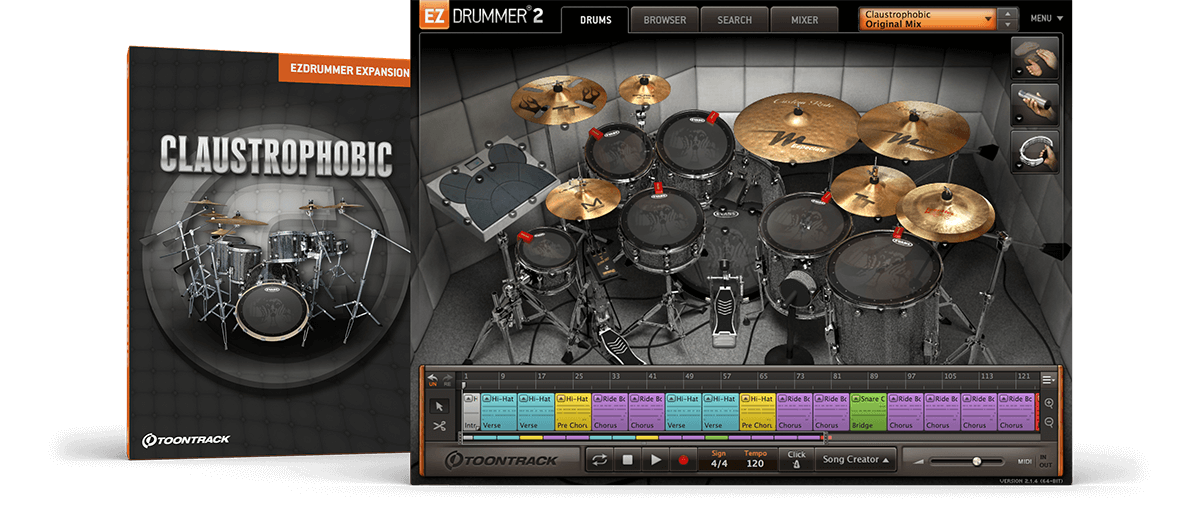Toggle loop playback
This screenshot has height=517, width=1200.
(600, 460)
